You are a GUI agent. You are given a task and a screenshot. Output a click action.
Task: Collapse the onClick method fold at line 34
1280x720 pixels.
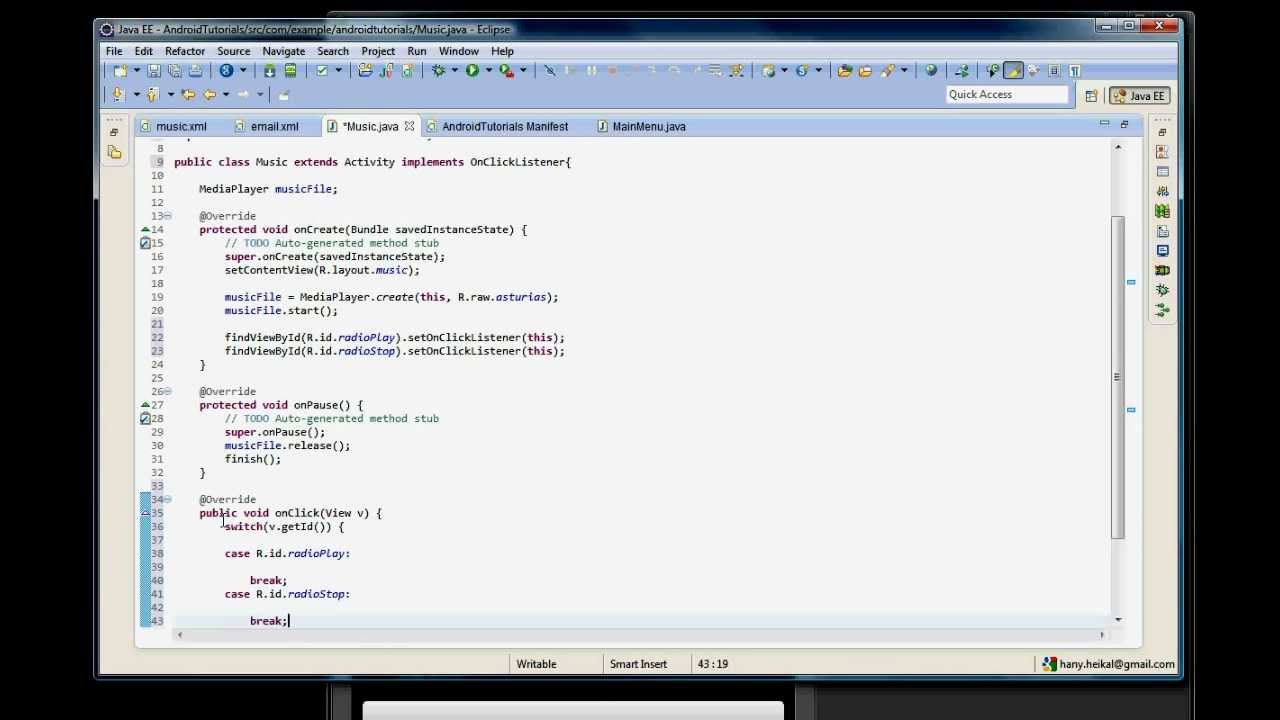[x=167, y=499]
